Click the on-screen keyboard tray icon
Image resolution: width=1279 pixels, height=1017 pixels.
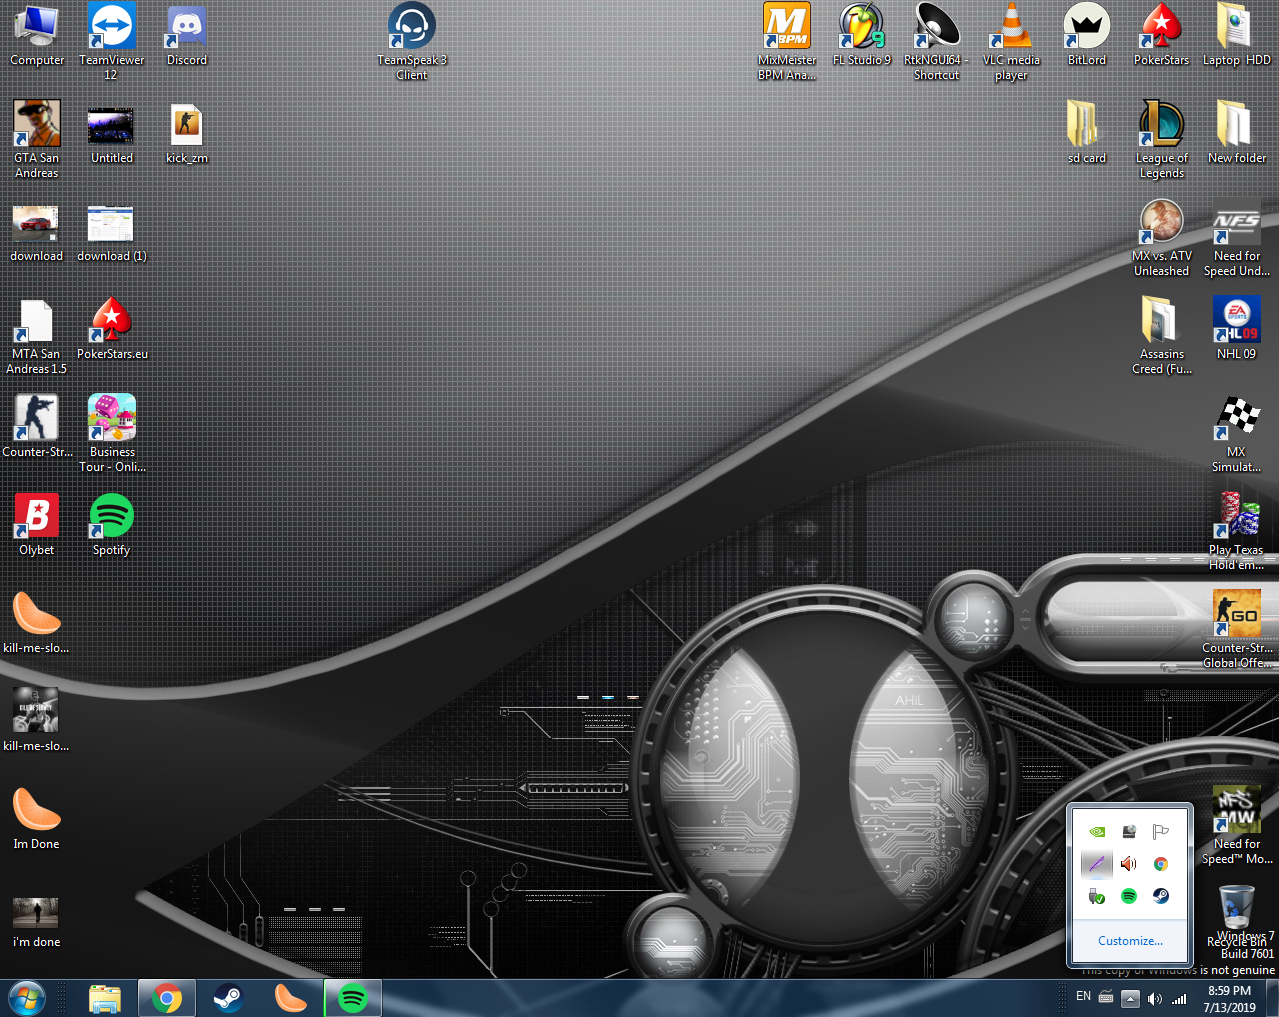[x=1106, y=997]
